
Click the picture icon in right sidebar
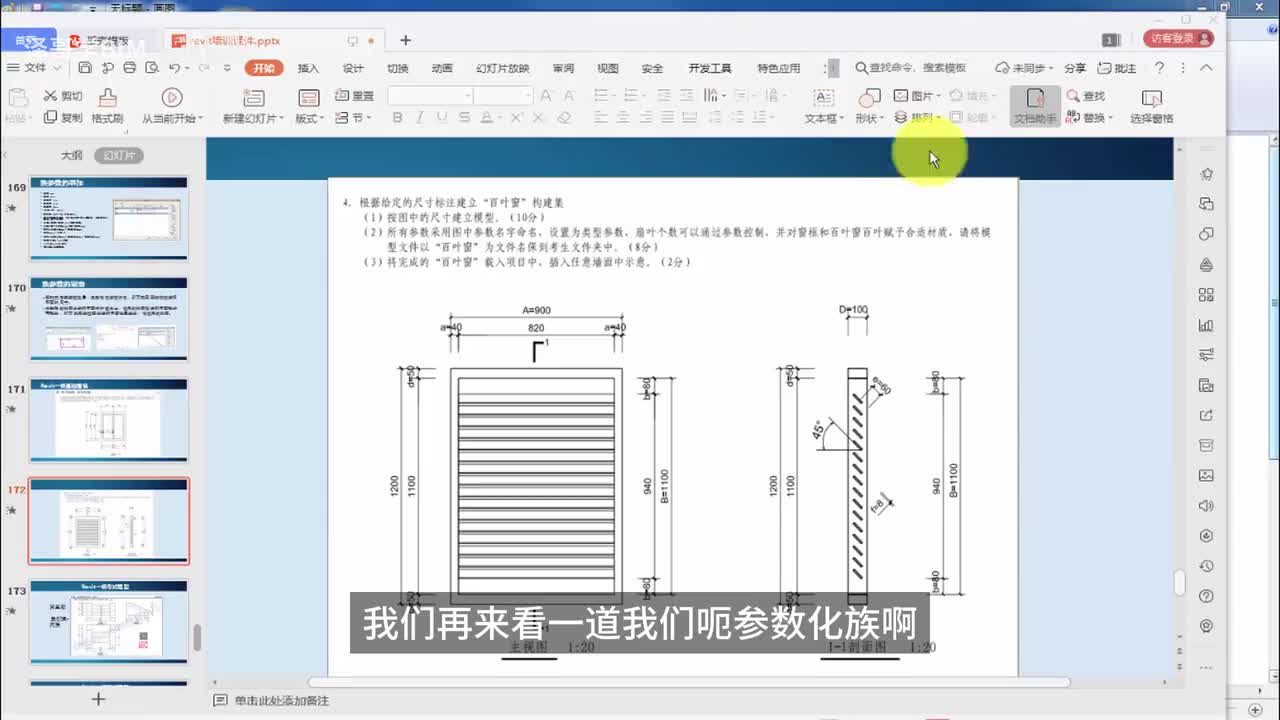(x=1206, y=475)
